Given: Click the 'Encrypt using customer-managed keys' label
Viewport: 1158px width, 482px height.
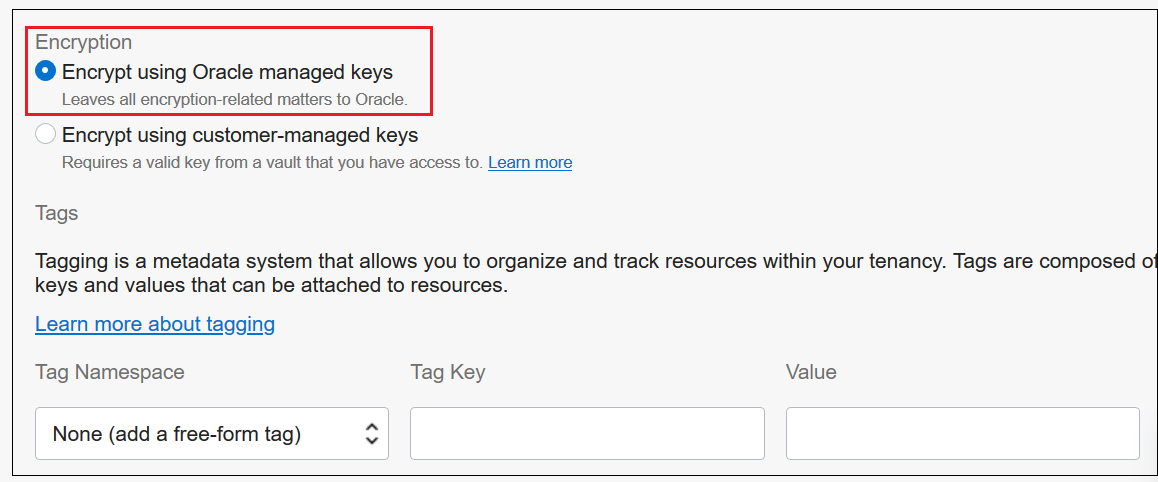Looking at the screenshot, I should point(240,134).
